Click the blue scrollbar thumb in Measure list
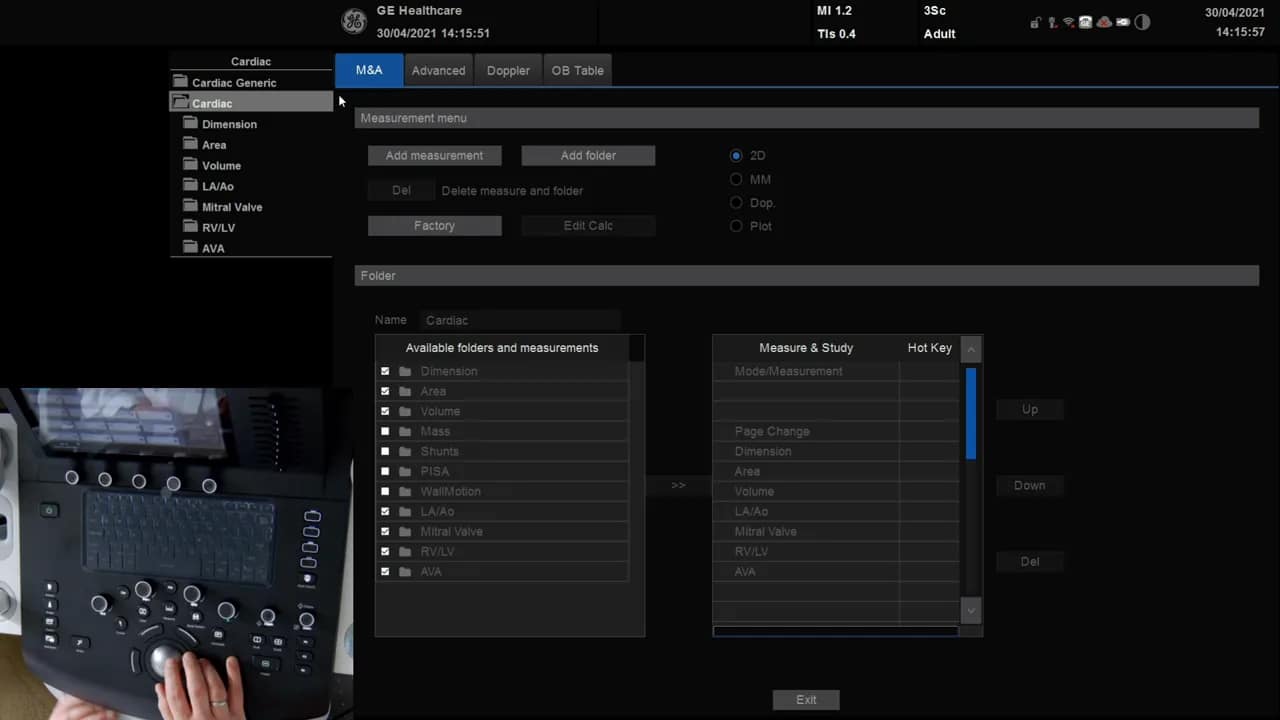This screenshot has height=720, width=1280. [970, 414]
